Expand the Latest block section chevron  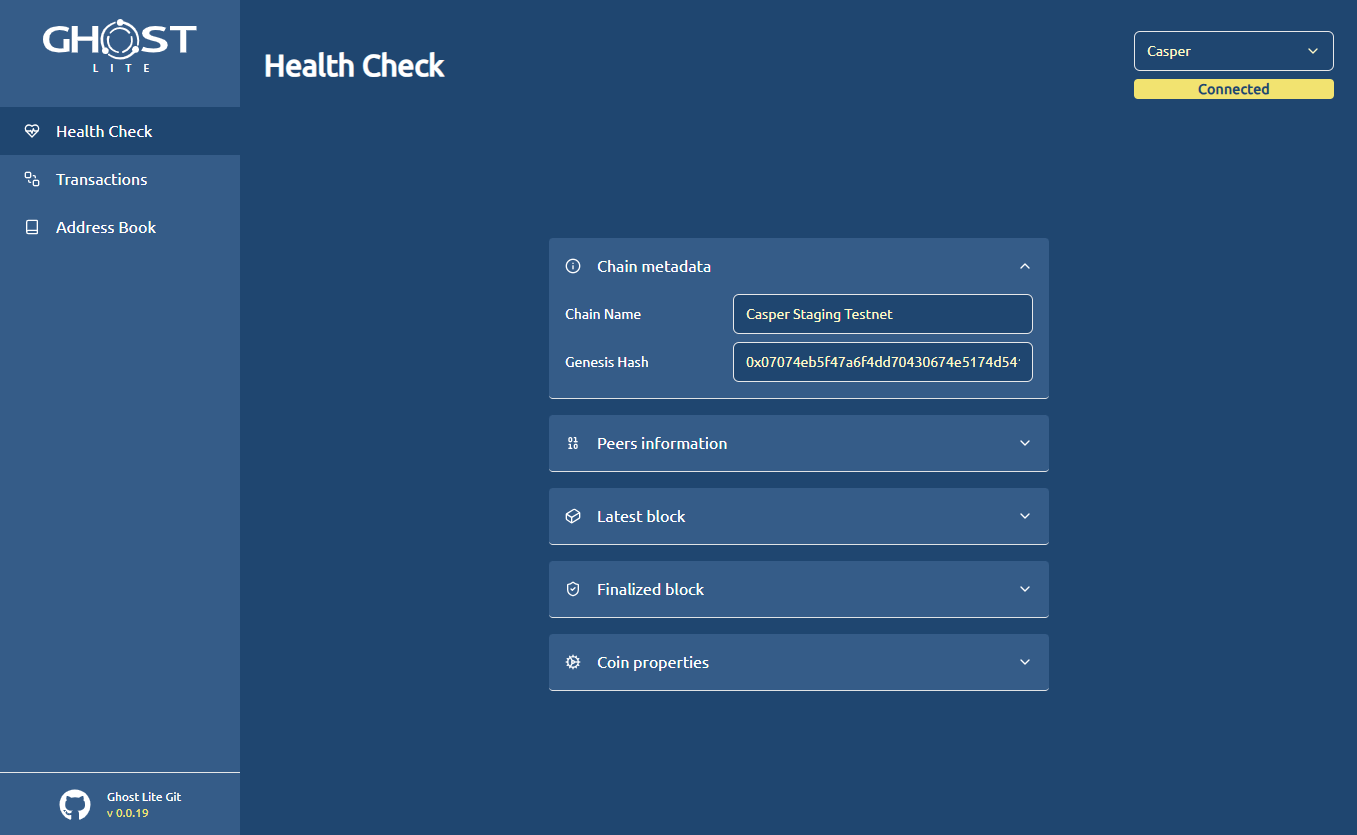pos(1024,516)
